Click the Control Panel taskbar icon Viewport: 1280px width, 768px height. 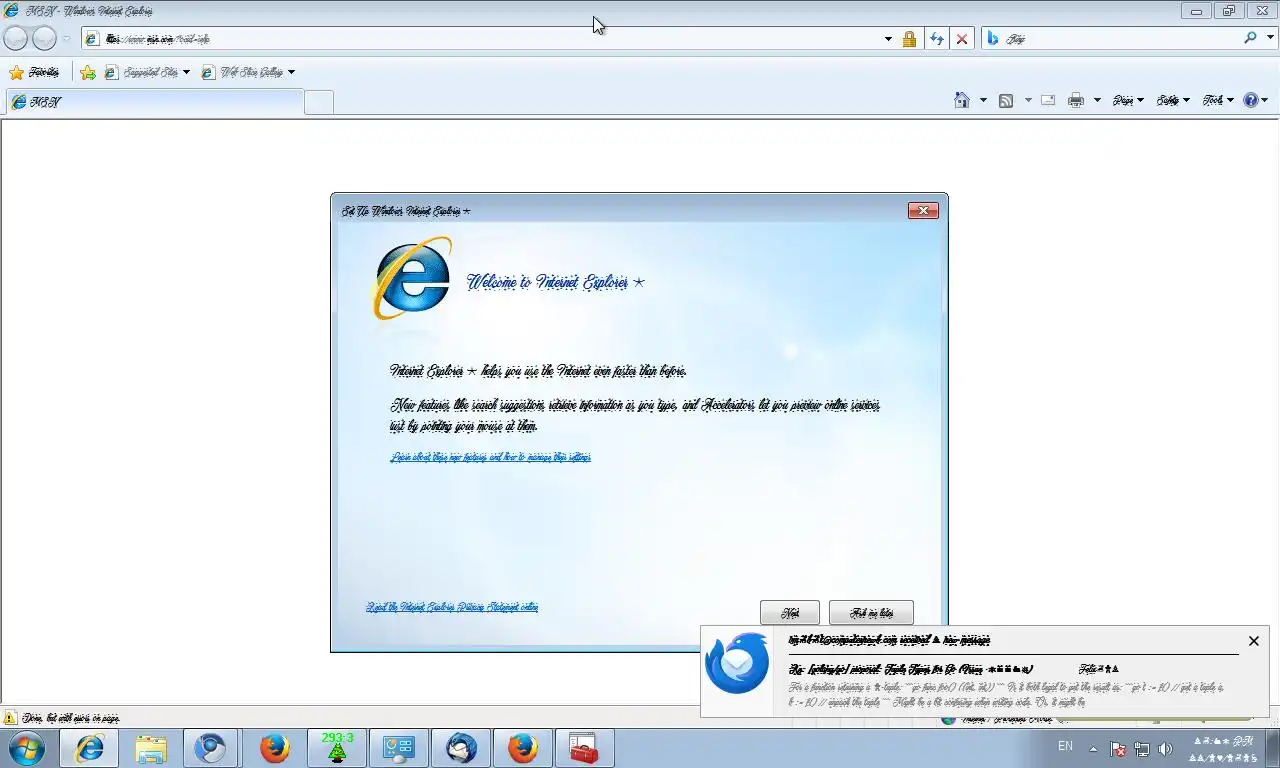tap(399, 748)
